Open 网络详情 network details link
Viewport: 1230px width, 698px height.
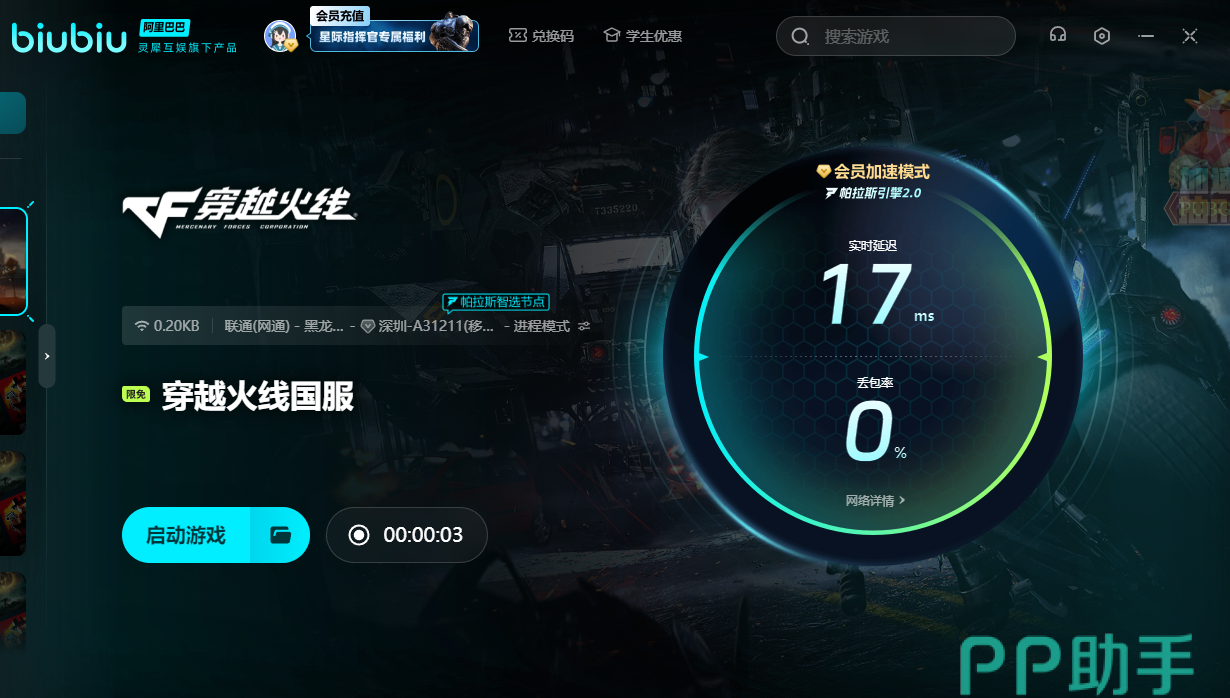(875, 500)
